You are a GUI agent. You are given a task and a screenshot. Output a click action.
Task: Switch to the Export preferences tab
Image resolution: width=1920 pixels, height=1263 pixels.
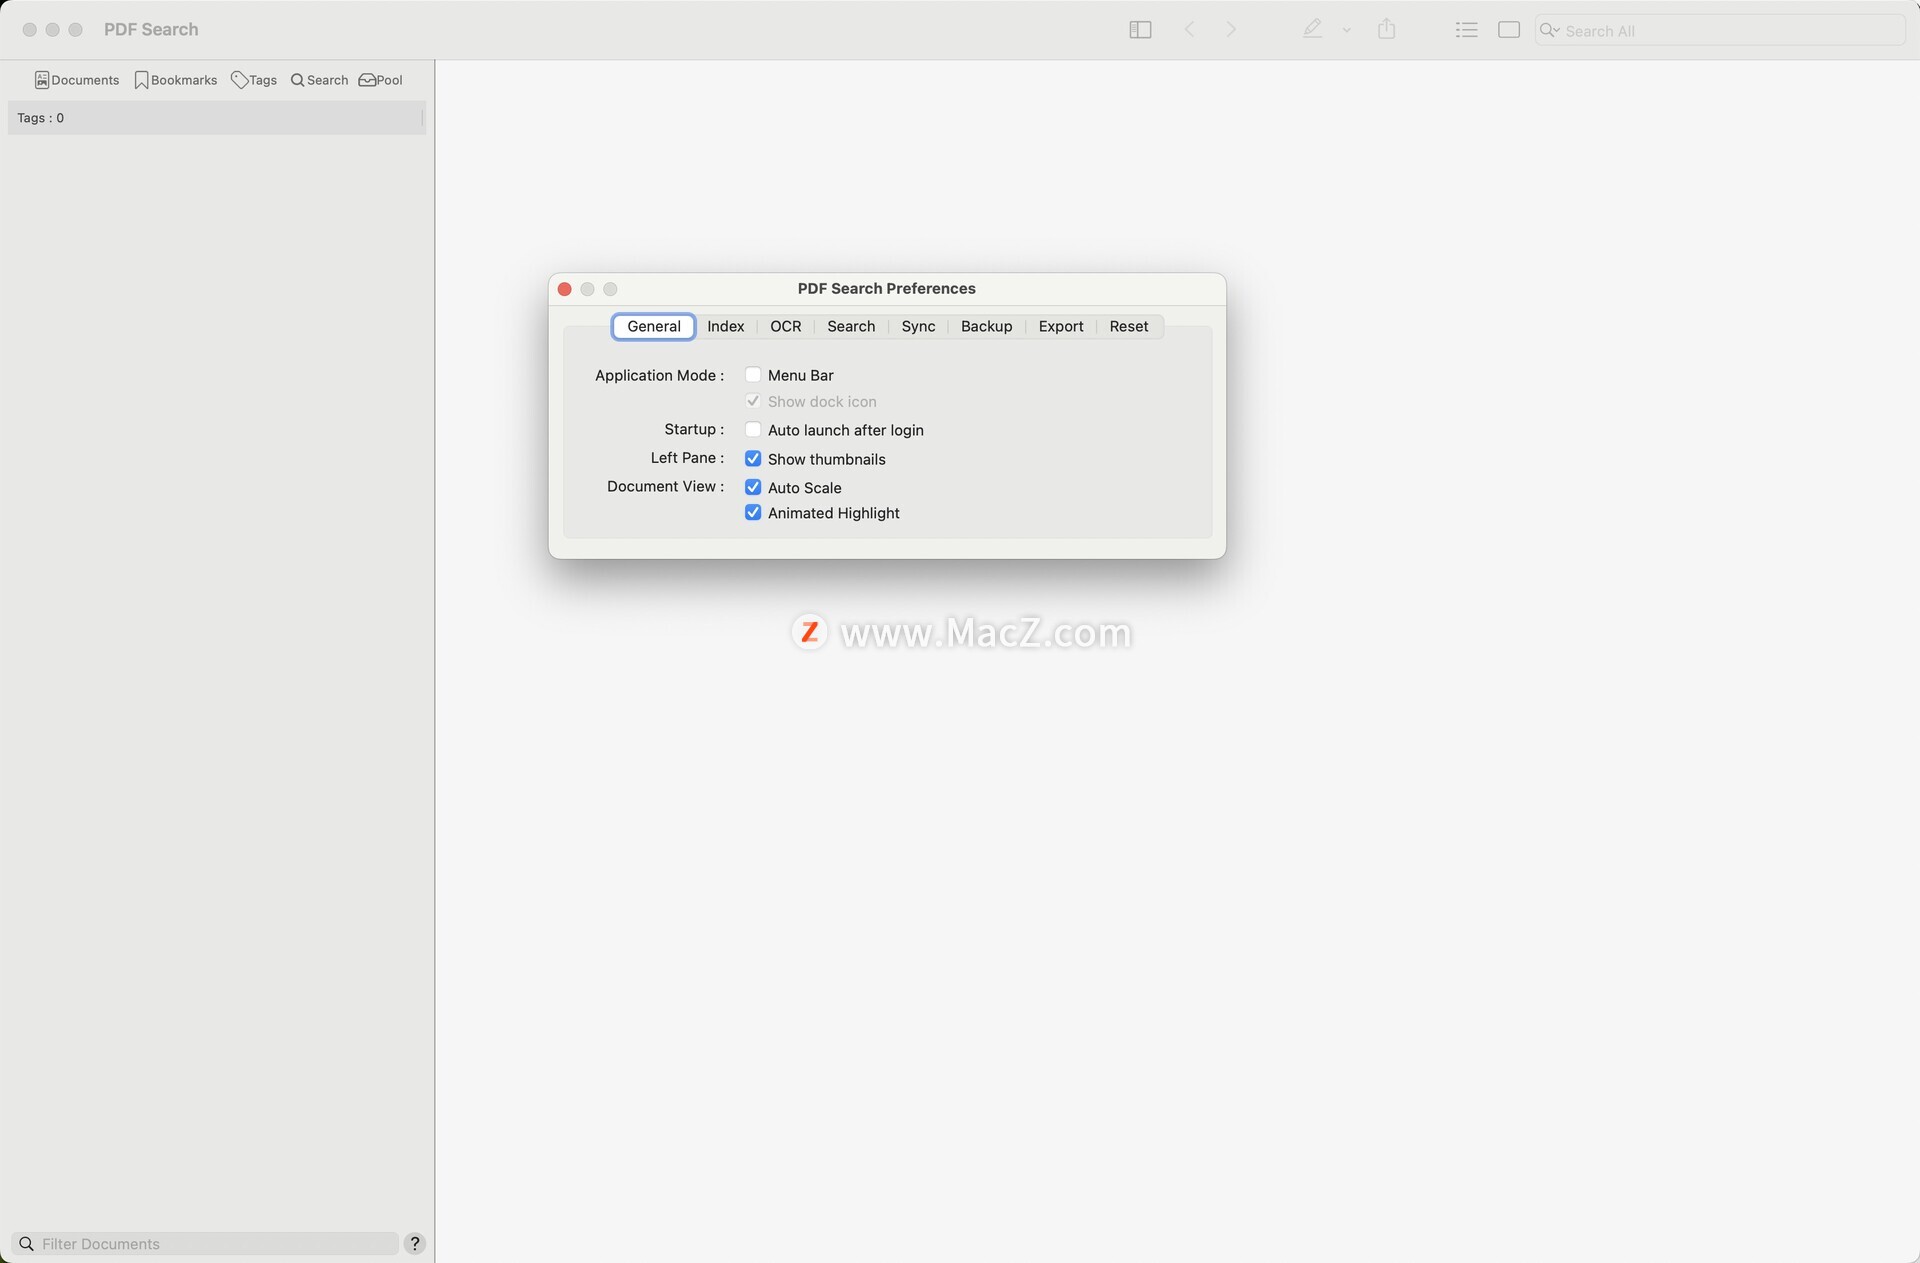coord(1060,326)
